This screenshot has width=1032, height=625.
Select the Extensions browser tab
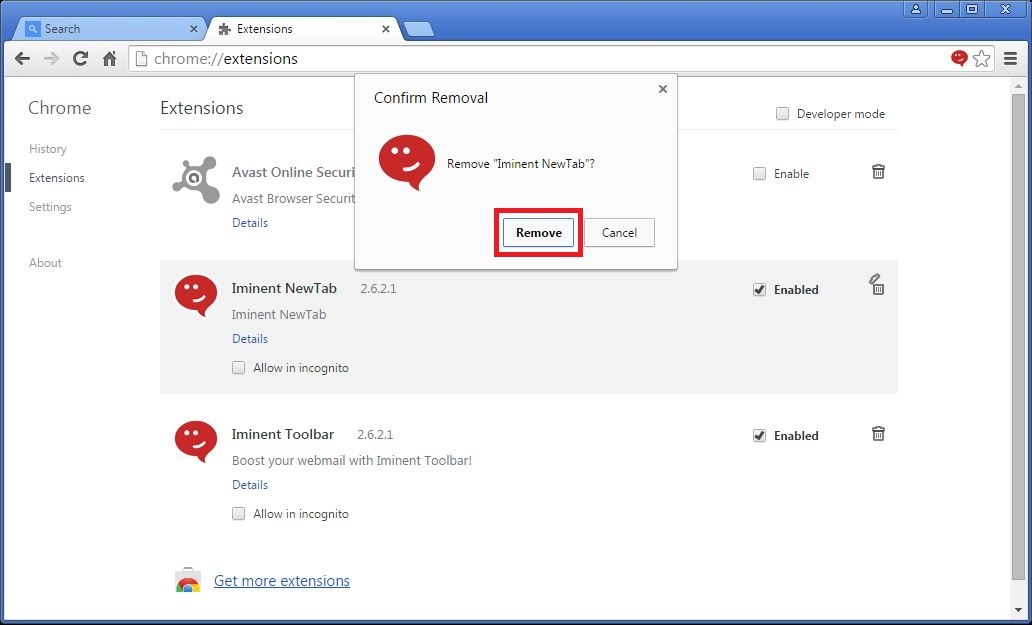pos(304,29)
